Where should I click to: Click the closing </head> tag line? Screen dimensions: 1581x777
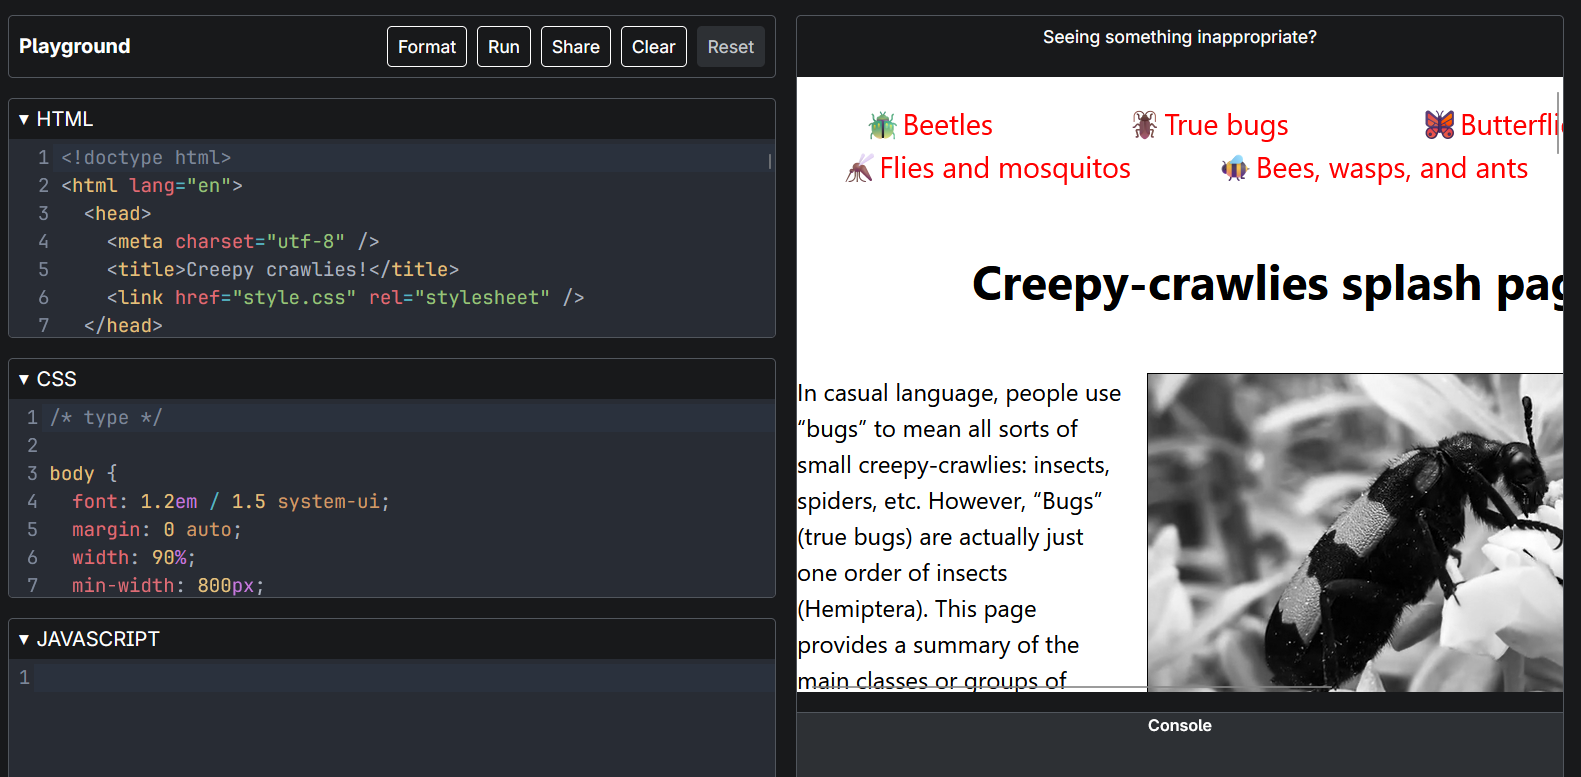point(123,325)
